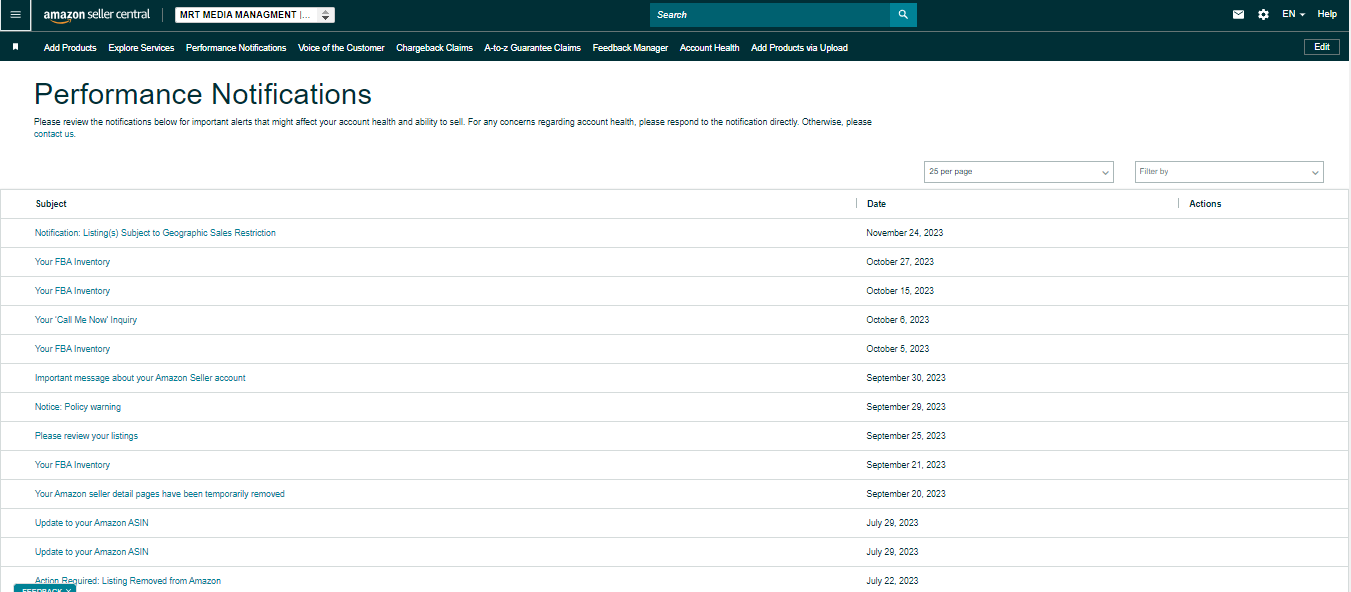This screenshot has height=592, width=1351.
Task: Click the Subject column header
Action: tap(51, 204)
